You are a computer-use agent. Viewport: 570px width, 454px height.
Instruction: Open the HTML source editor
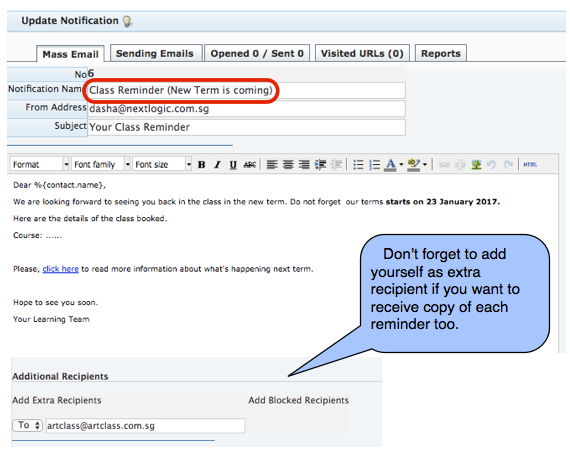[530, 165]
